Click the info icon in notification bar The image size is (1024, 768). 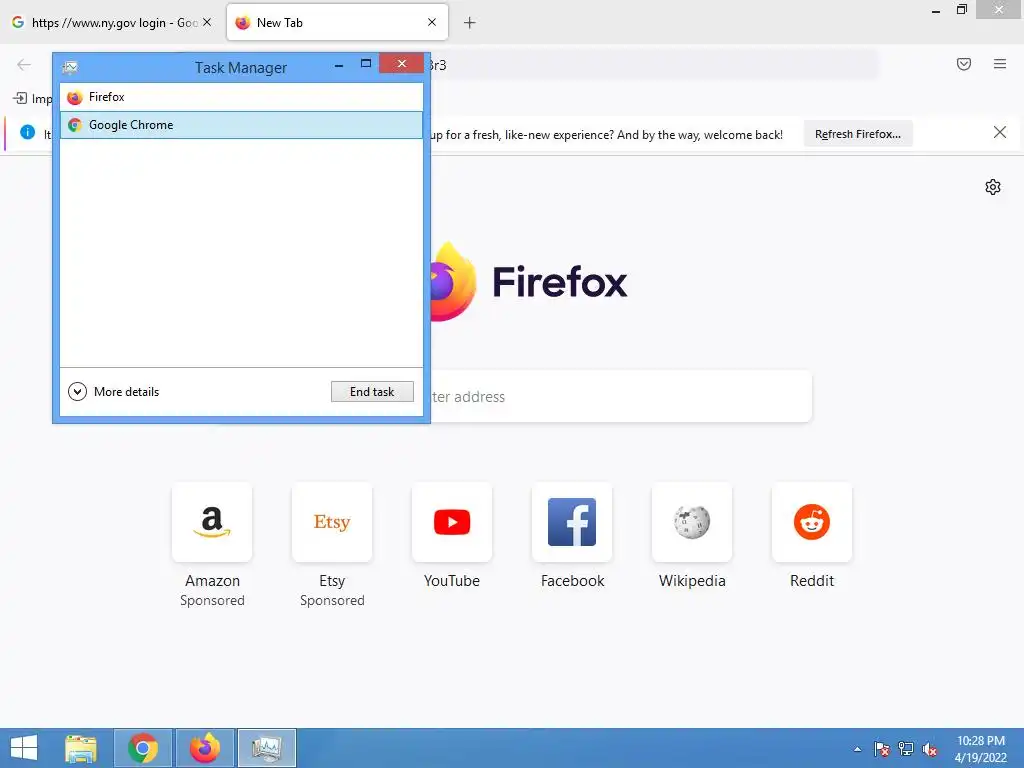[27, 132]
